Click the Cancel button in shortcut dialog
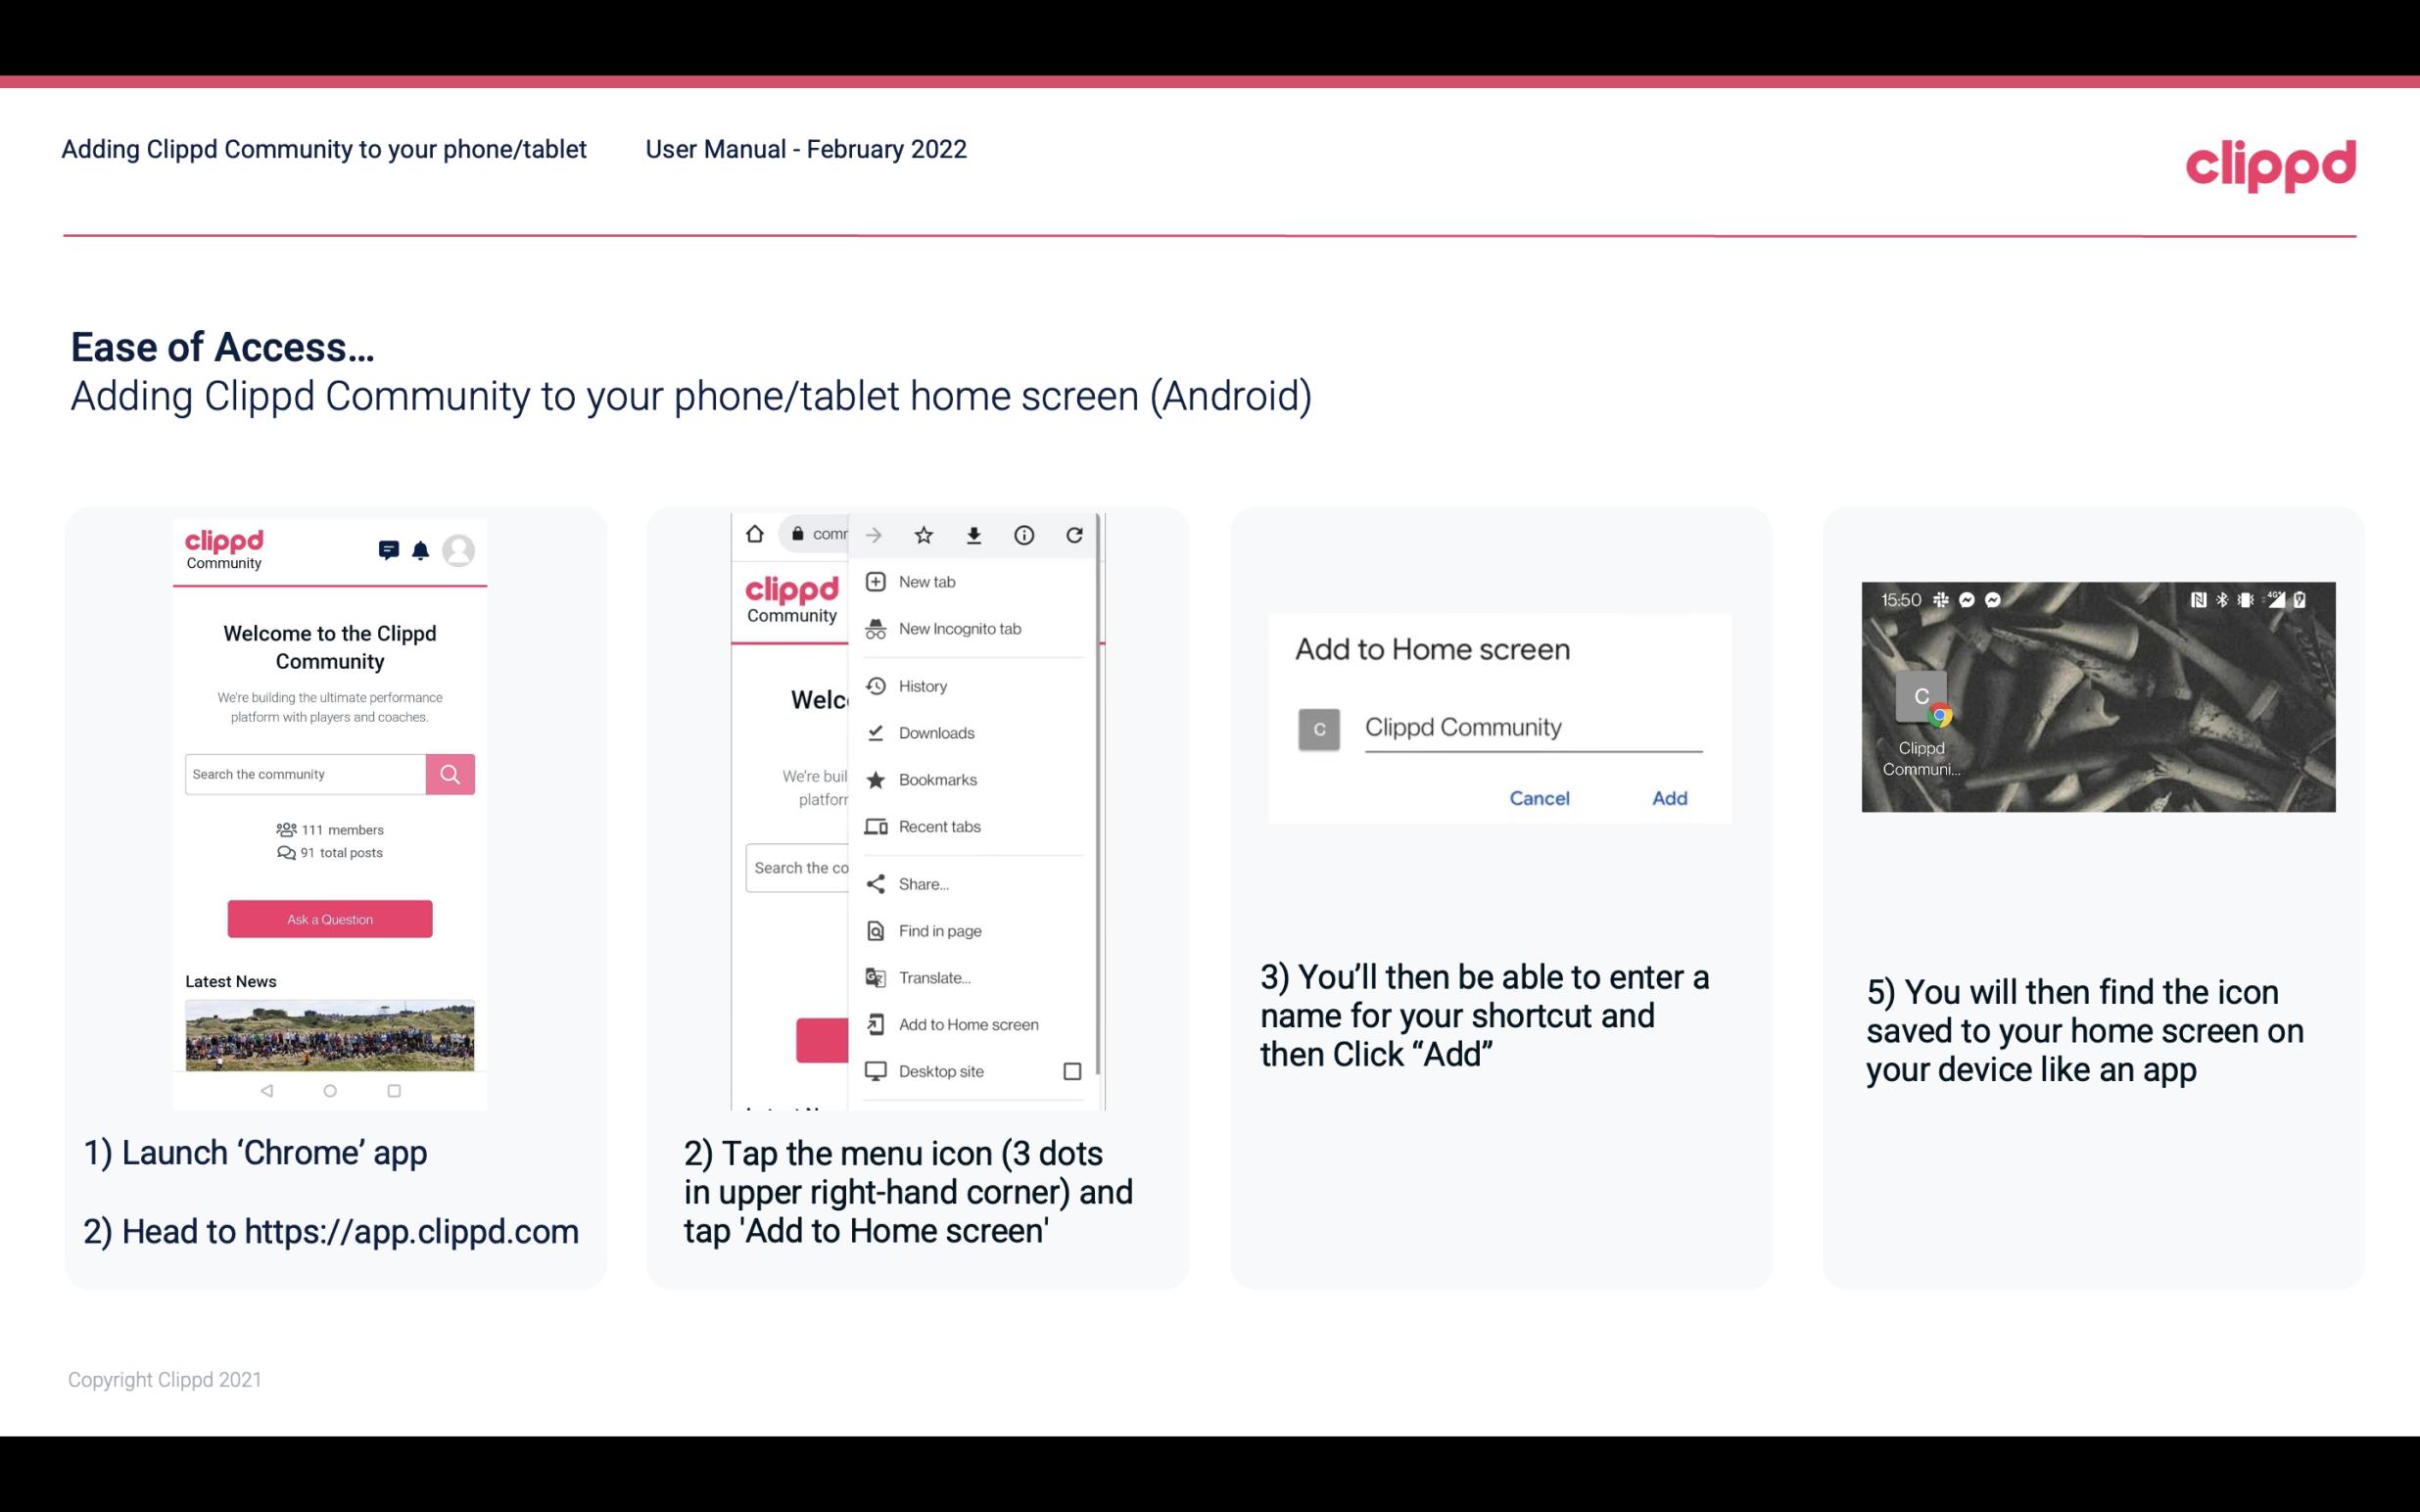 [1537, 796]
